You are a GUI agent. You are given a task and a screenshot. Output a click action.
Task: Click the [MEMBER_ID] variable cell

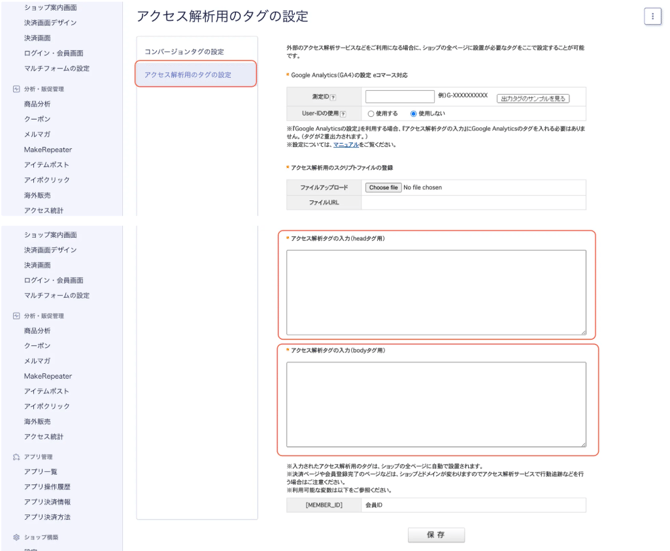click(x=324, y=505)
